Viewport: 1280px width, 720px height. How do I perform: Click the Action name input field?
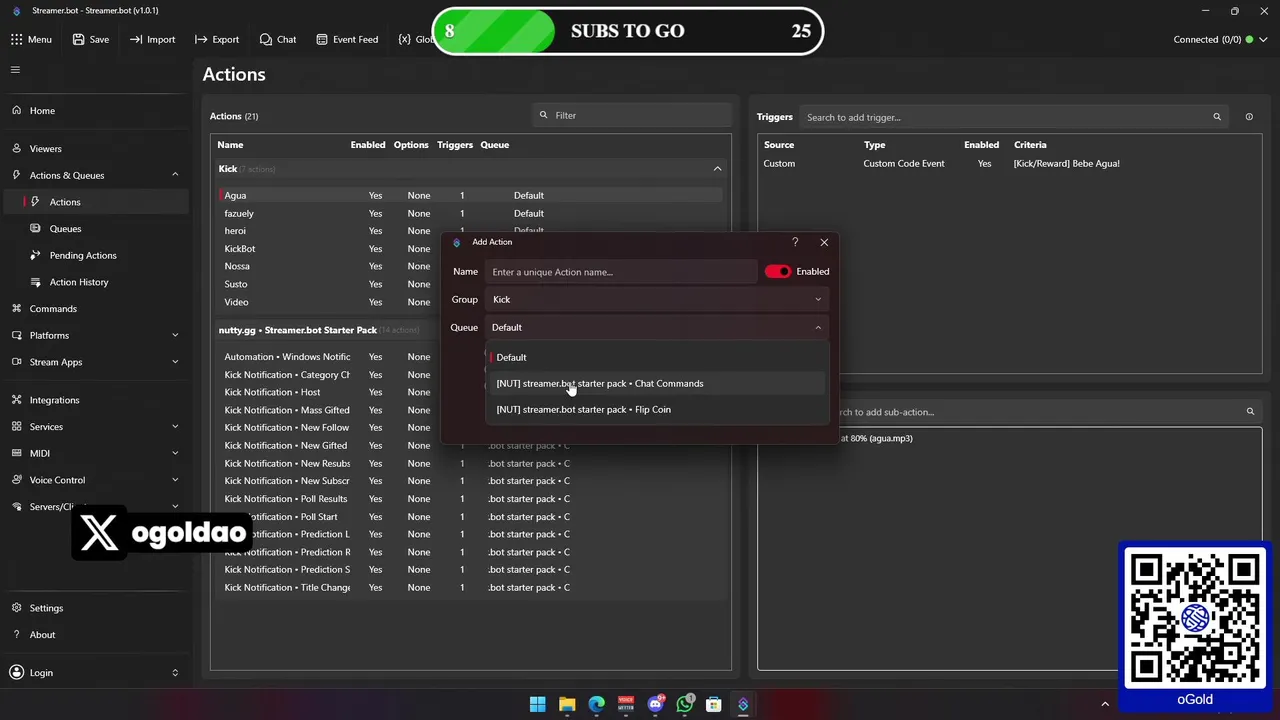coord(621,272)
